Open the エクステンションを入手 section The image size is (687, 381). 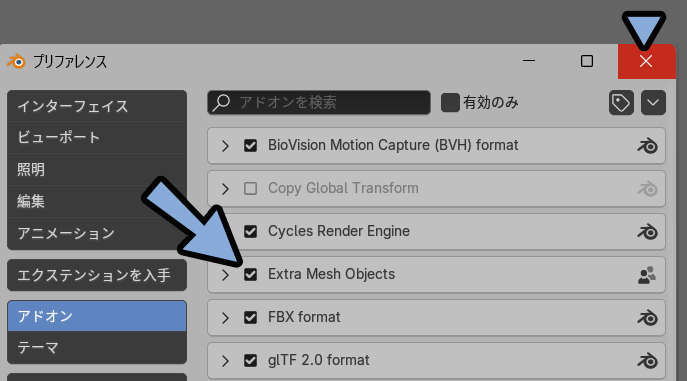[97, 275]
